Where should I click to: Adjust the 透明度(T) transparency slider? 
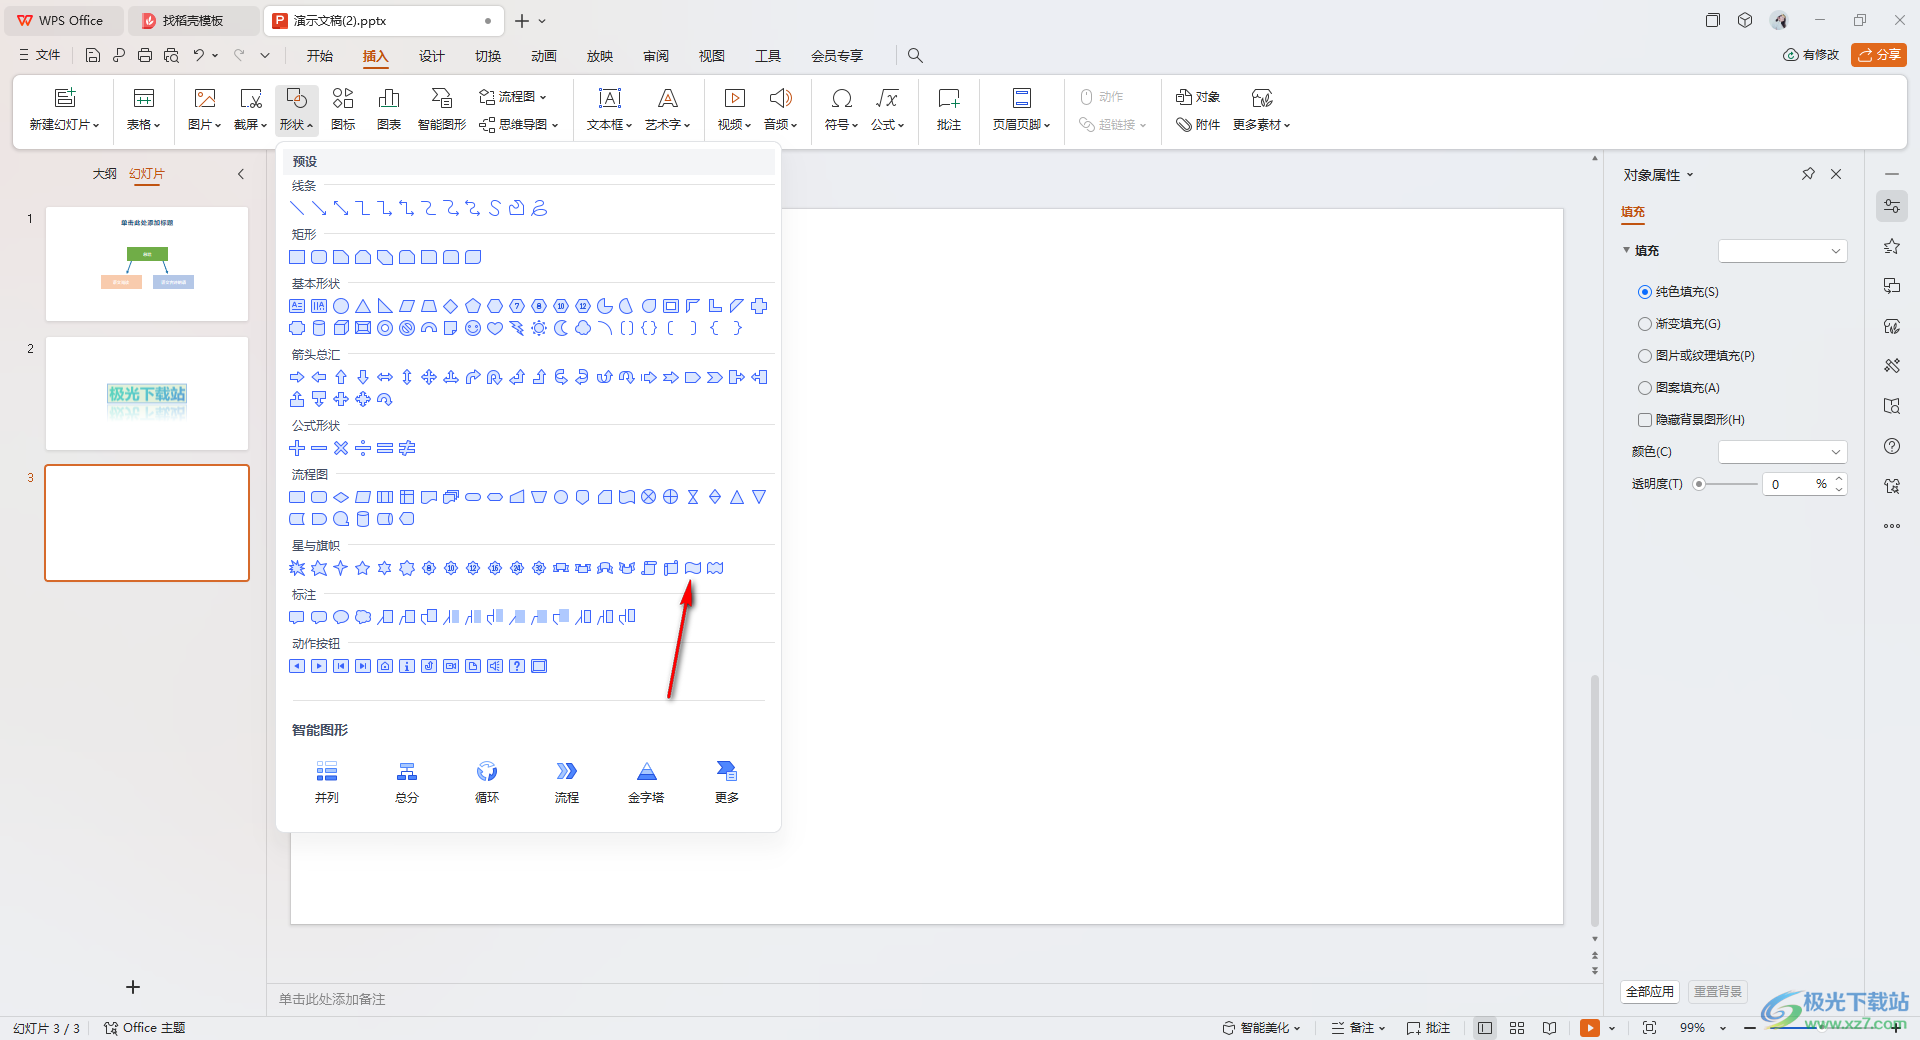pyautogui.click(x=1699, y=484)
